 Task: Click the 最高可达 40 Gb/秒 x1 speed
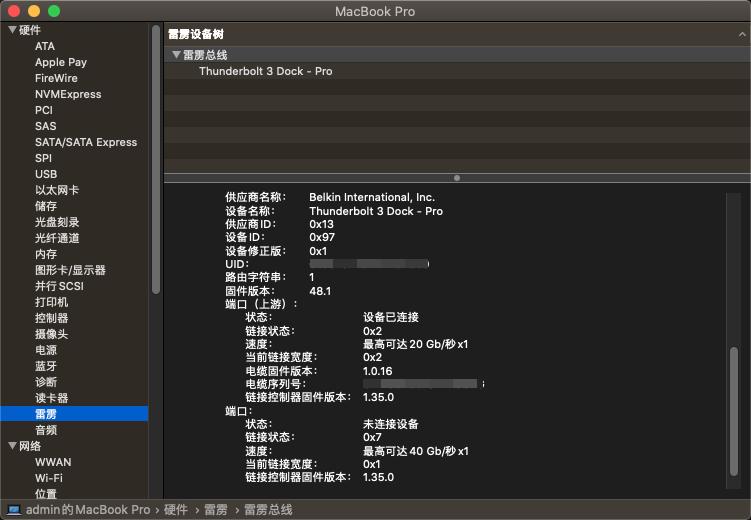[415, 451]
